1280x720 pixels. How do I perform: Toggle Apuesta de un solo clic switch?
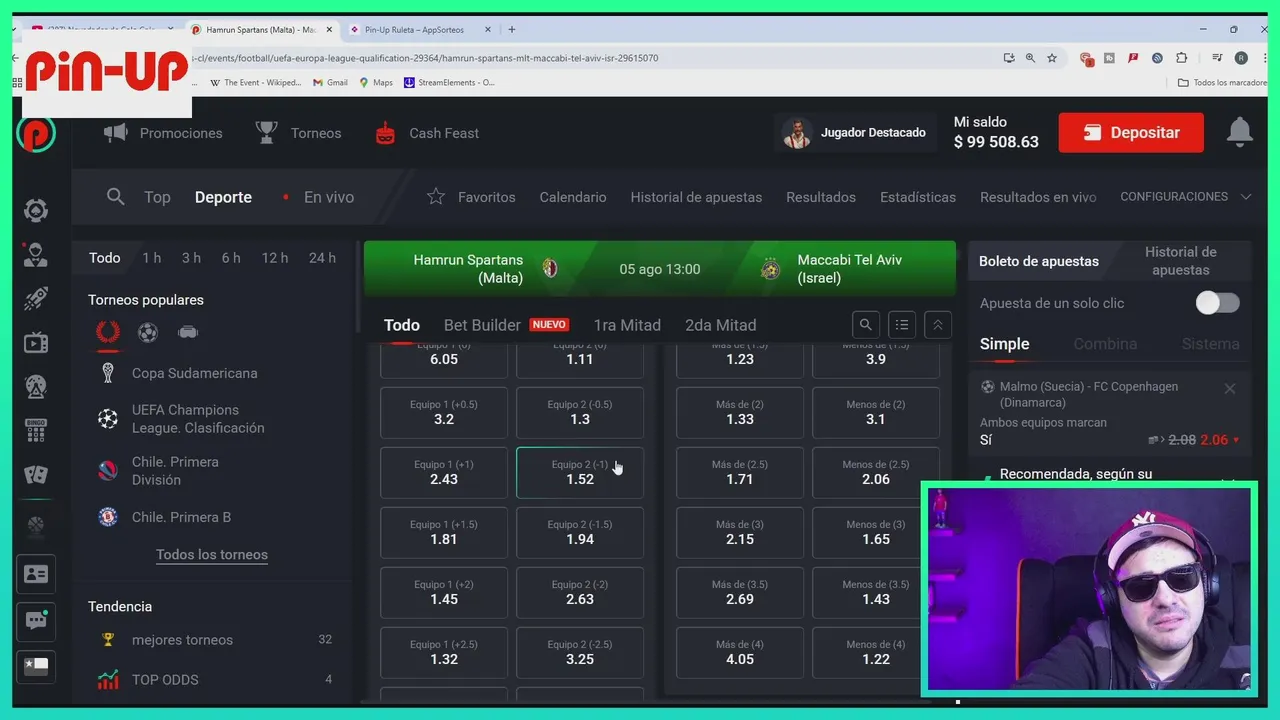(x=1217, y=303)
